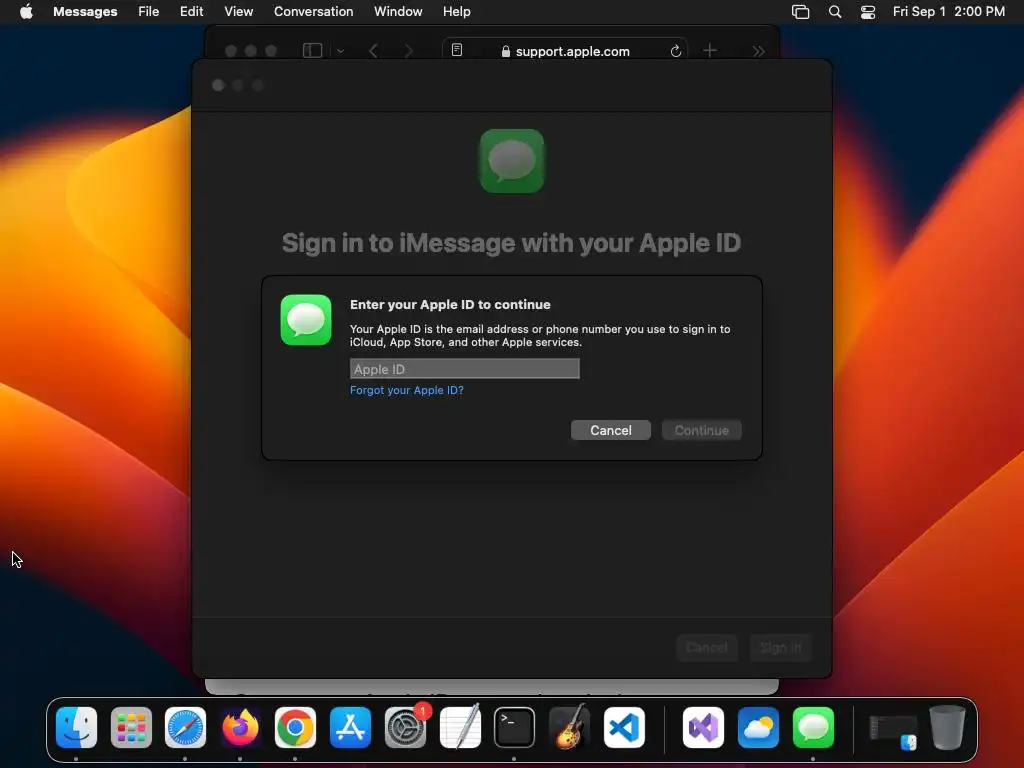Click Safari's back arrow
Screen dimensions: 1024x768
click(373, 50)
